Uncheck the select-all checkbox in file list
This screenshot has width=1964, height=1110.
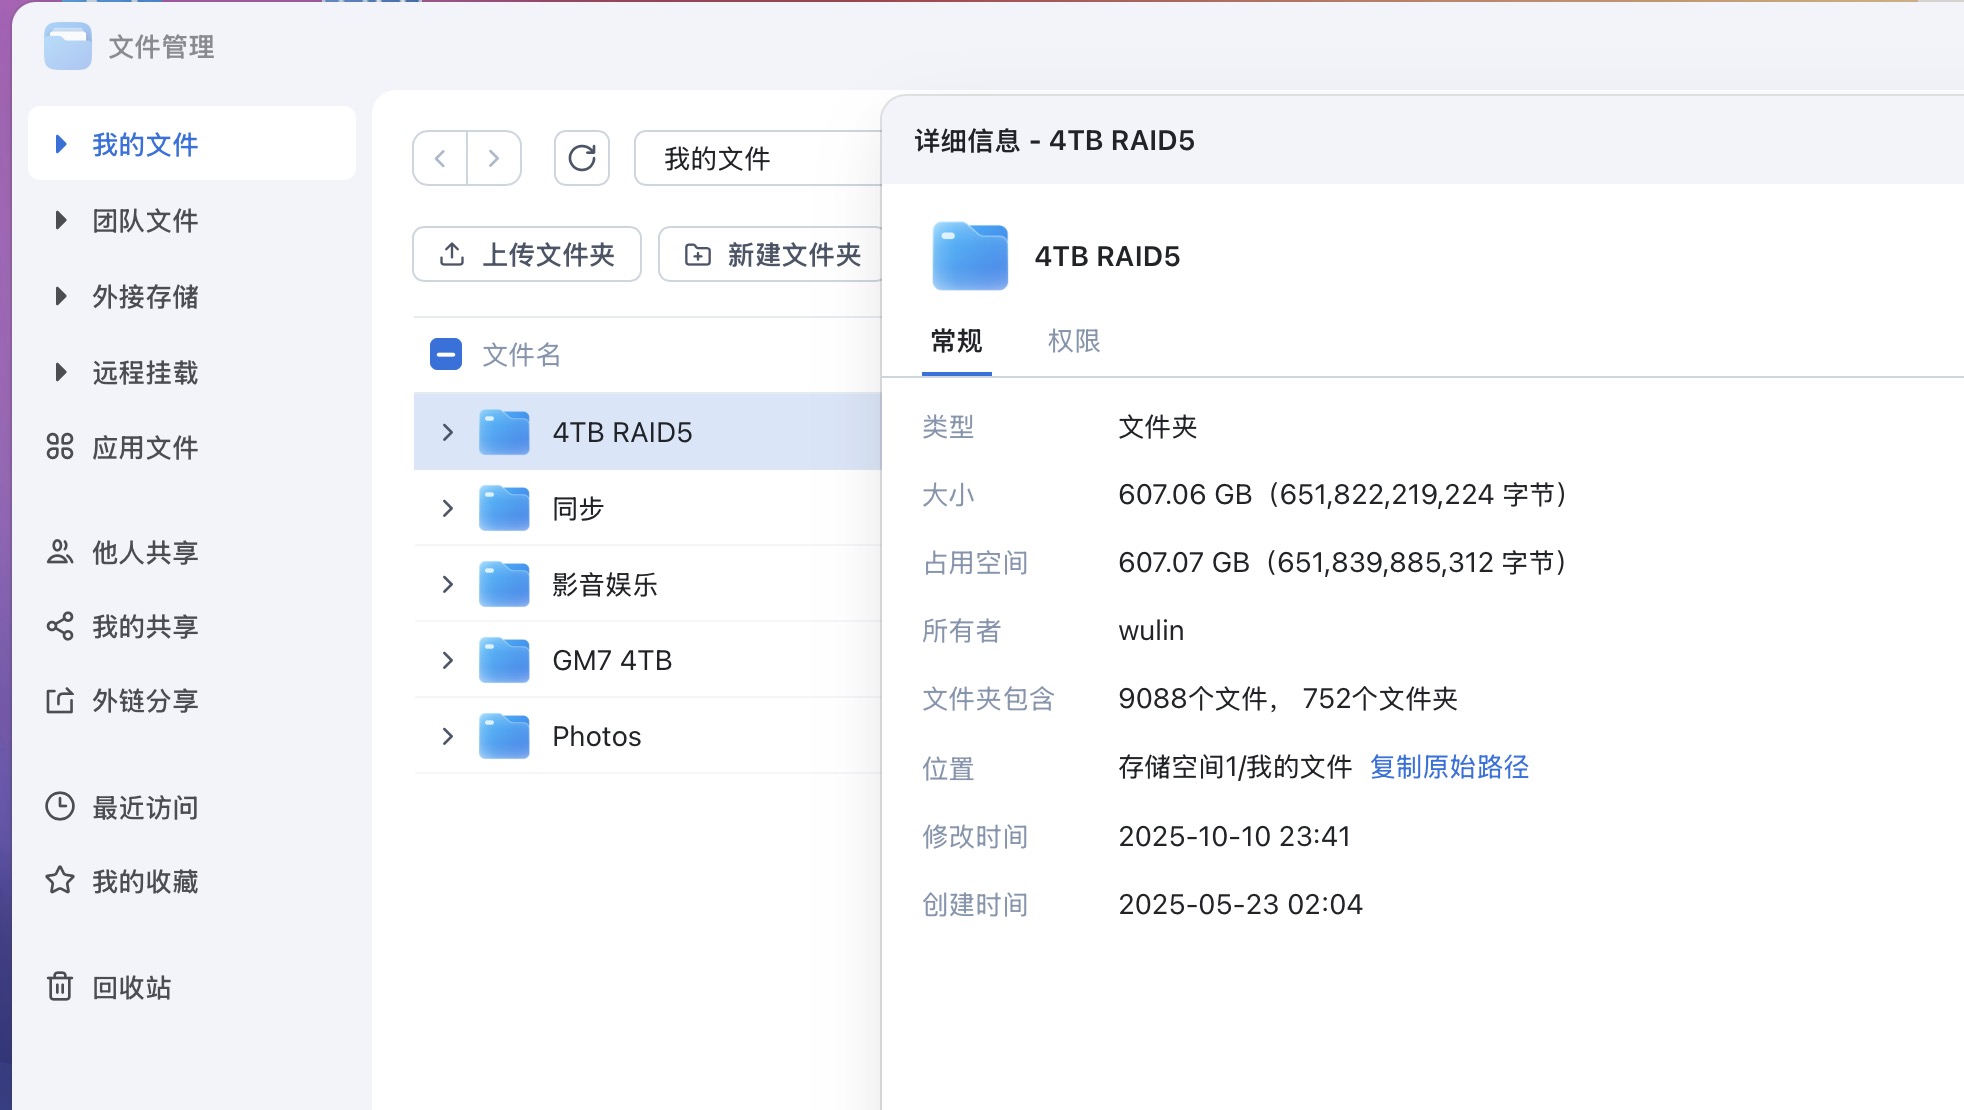pyautogui.click(x=444, y=354)
